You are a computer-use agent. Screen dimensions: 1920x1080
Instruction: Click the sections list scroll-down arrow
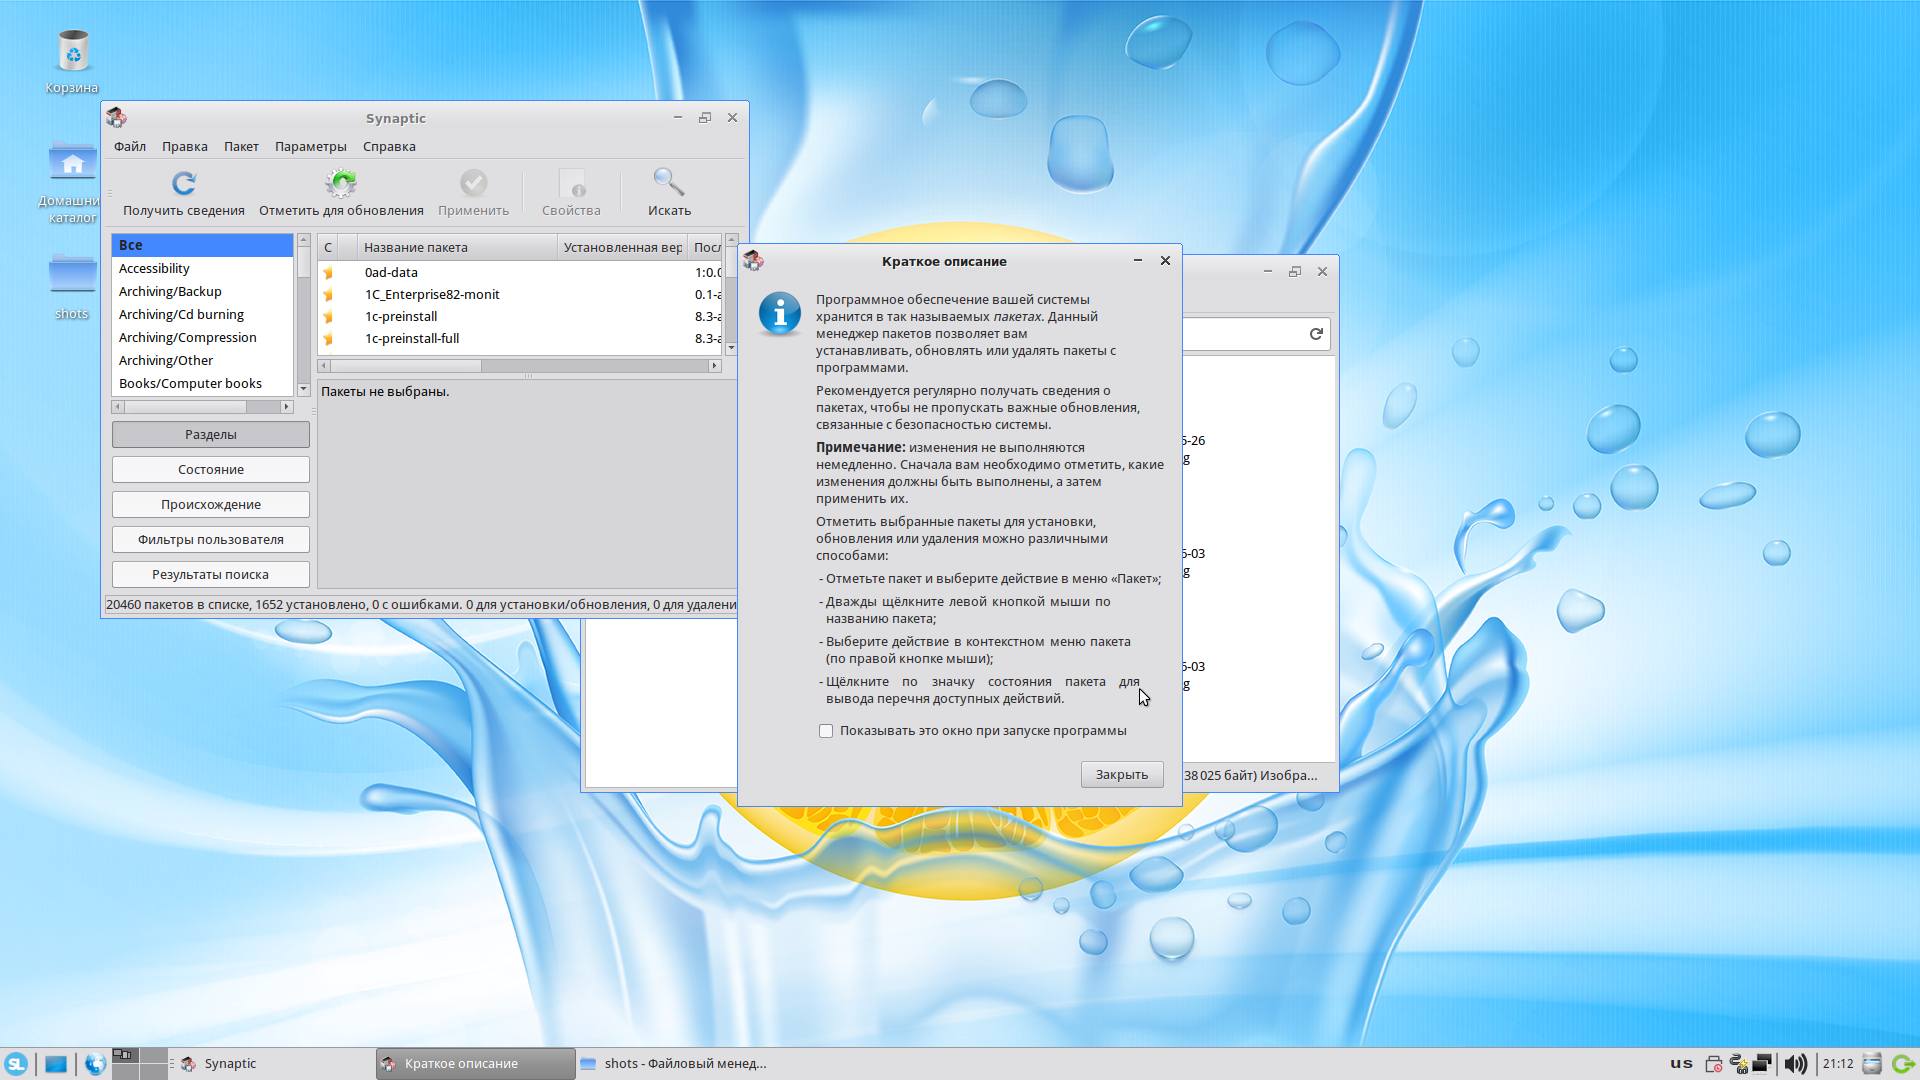click(303, 390)
